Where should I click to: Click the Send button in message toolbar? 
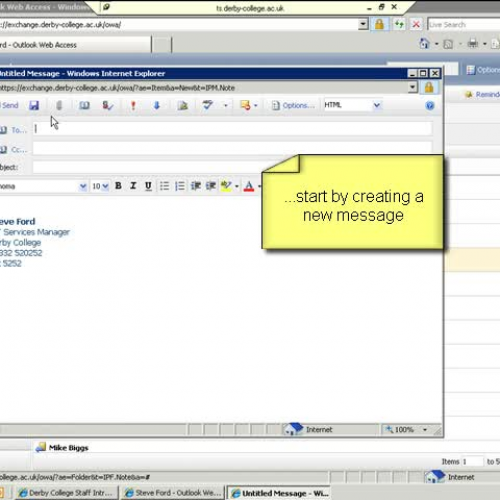tap(9, 105)
